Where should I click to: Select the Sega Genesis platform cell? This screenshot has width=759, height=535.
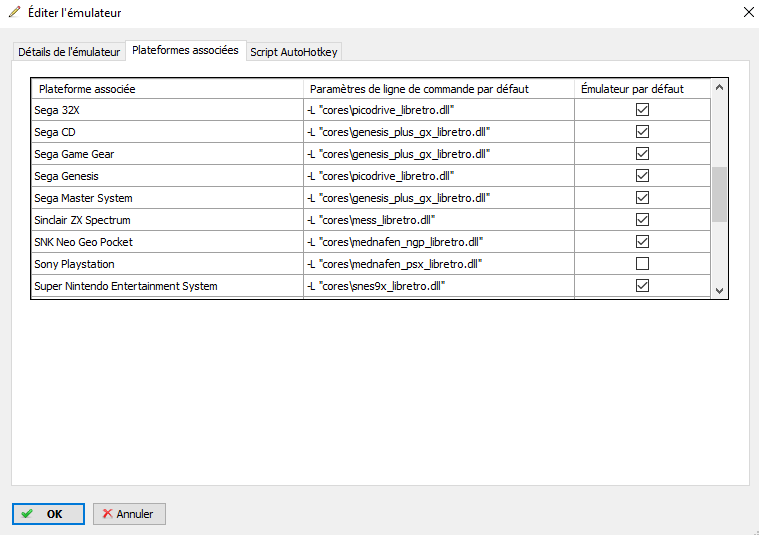[167, 176]
